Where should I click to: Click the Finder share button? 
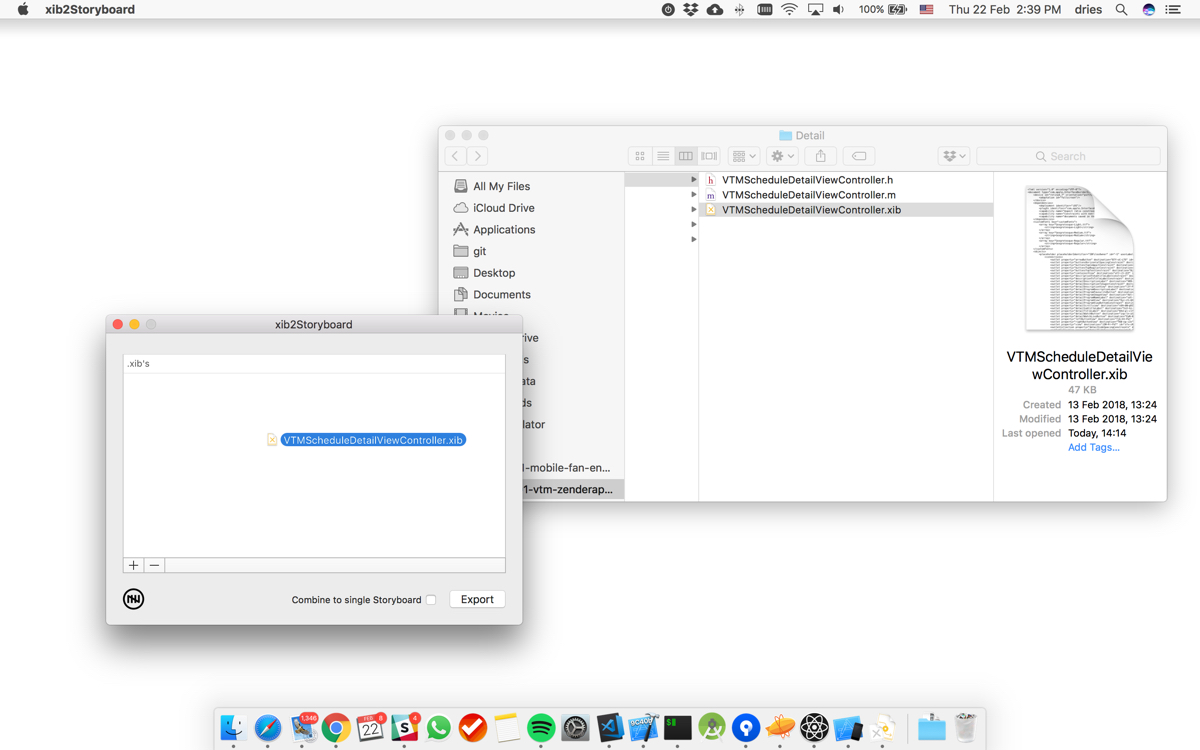[x=821, y=156]
